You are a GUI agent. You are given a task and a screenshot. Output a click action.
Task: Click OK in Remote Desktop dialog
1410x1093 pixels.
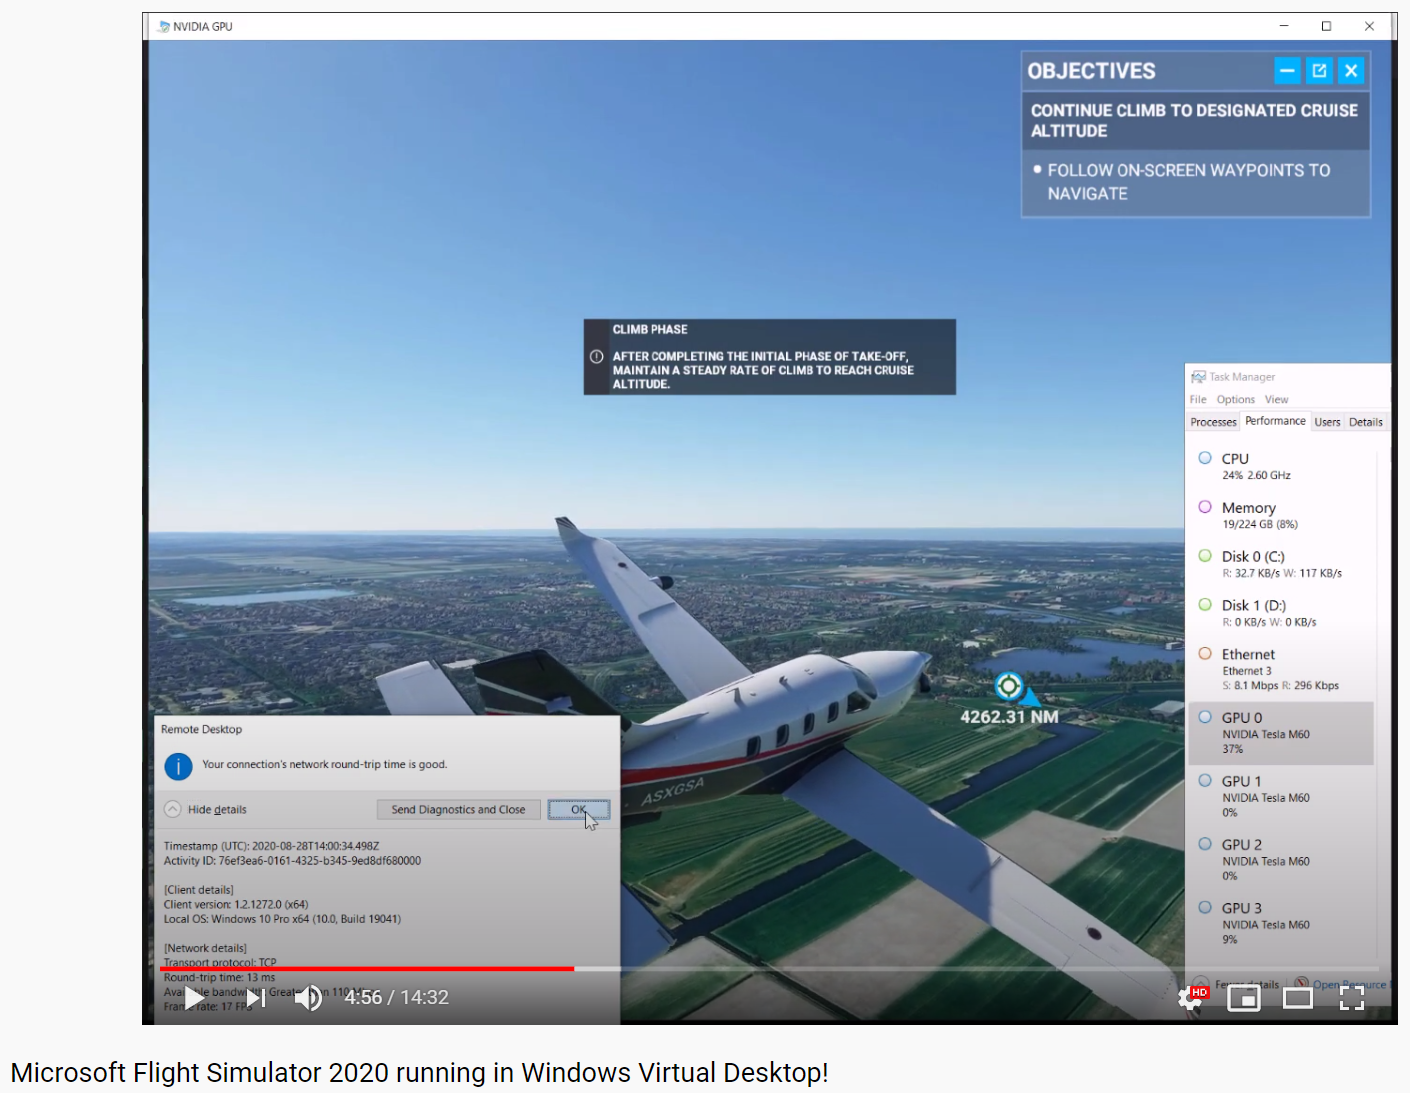pyautogui.click(x=578, y=810)
